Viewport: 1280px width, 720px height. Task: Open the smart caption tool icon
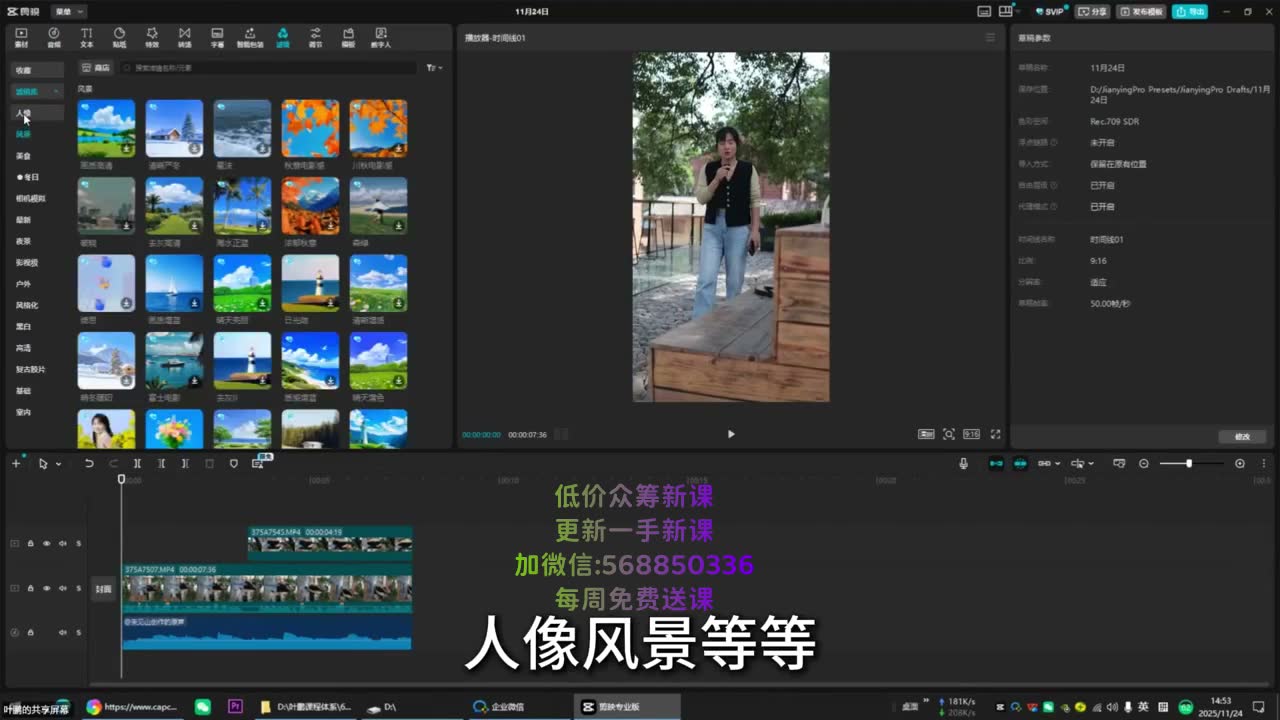(258, 463)
